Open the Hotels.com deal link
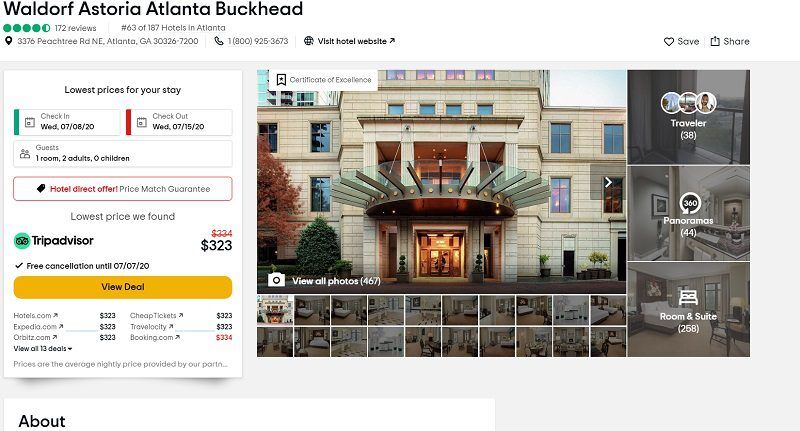Image resolution: width=800 pixels, height=431 pixels. [x=36, y=316]
